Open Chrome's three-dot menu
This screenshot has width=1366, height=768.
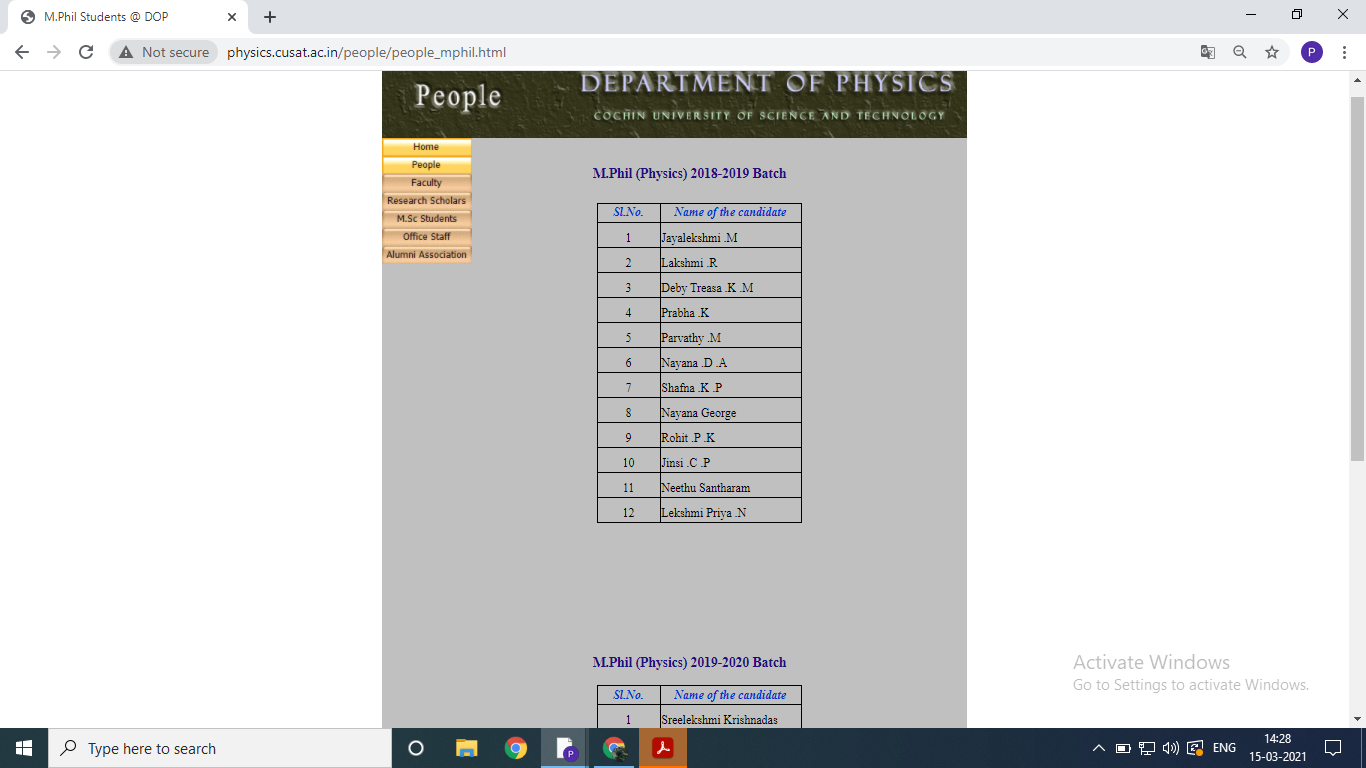1344,52
